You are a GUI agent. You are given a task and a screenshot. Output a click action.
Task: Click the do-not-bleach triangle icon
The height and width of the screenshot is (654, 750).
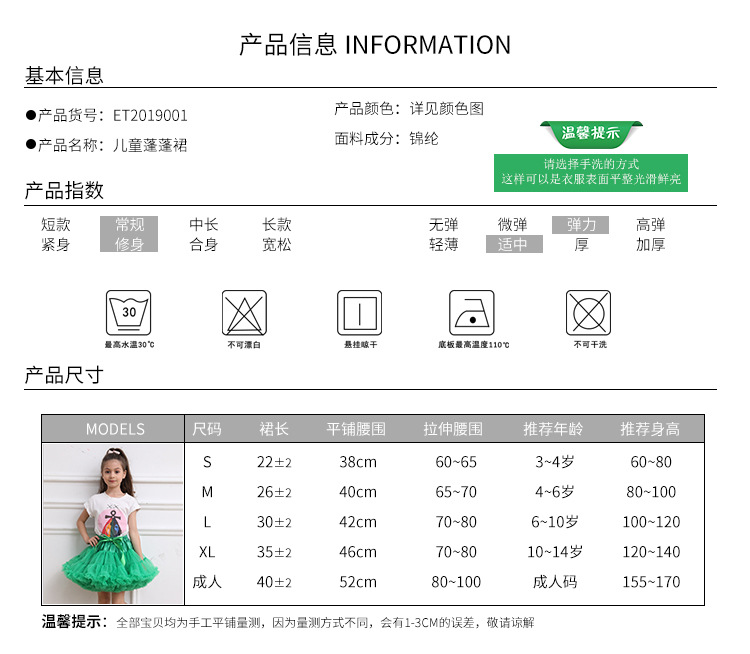point(244,312)
